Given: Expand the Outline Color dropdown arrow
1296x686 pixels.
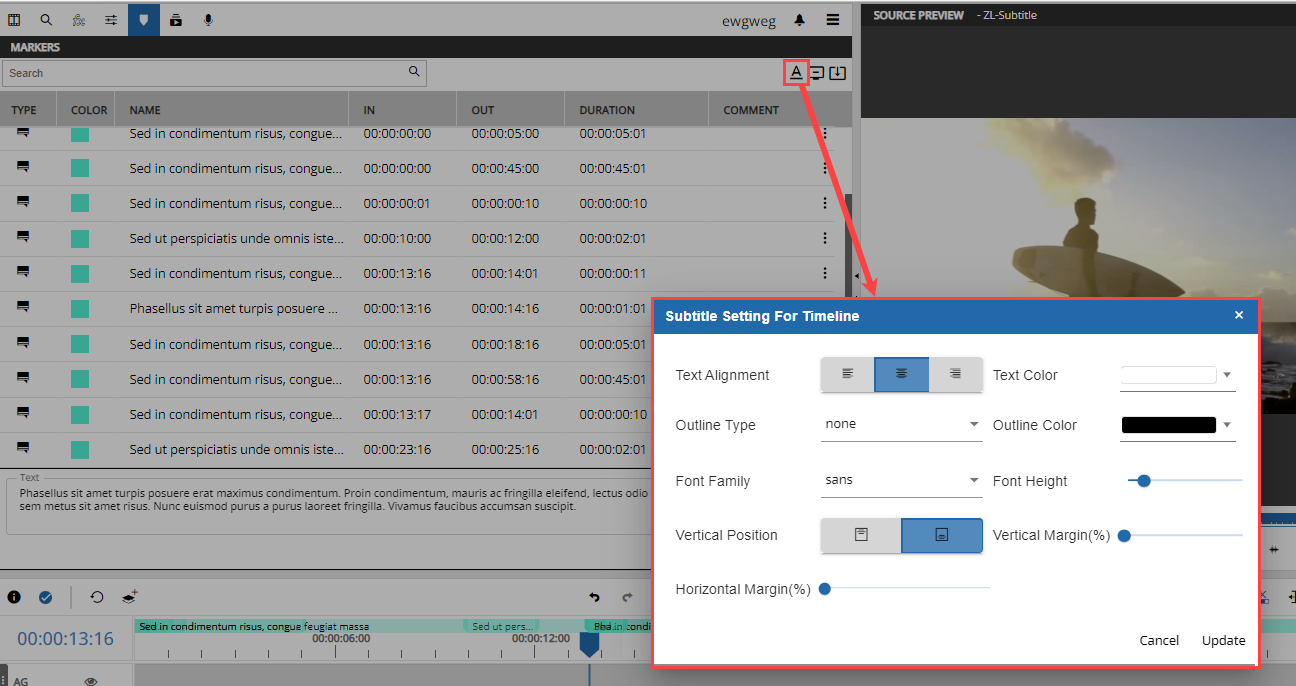Looking at the screenshot, I should coord(1226,424).
